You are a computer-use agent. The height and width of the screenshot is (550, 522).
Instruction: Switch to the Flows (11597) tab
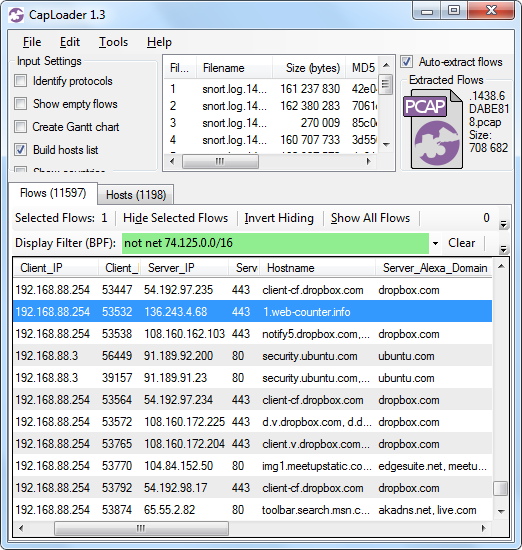53,193
